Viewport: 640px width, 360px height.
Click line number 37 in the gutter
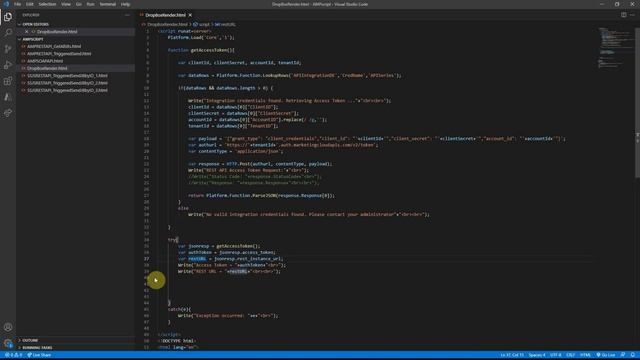tap(147, 259)
